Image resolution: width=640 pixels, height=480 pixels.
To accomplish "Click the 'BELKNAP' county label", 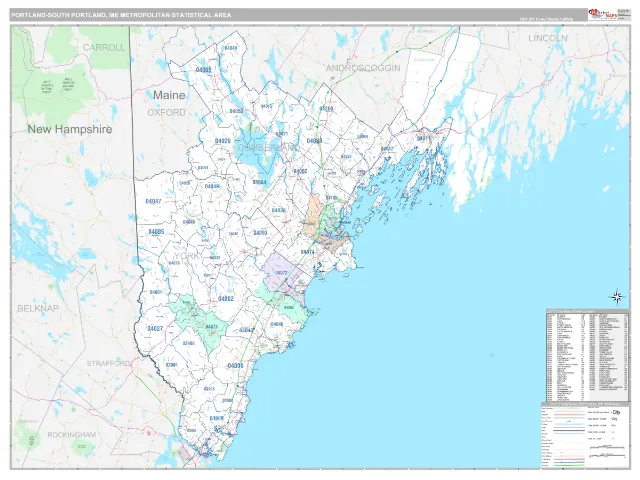I will coord(38,308).
